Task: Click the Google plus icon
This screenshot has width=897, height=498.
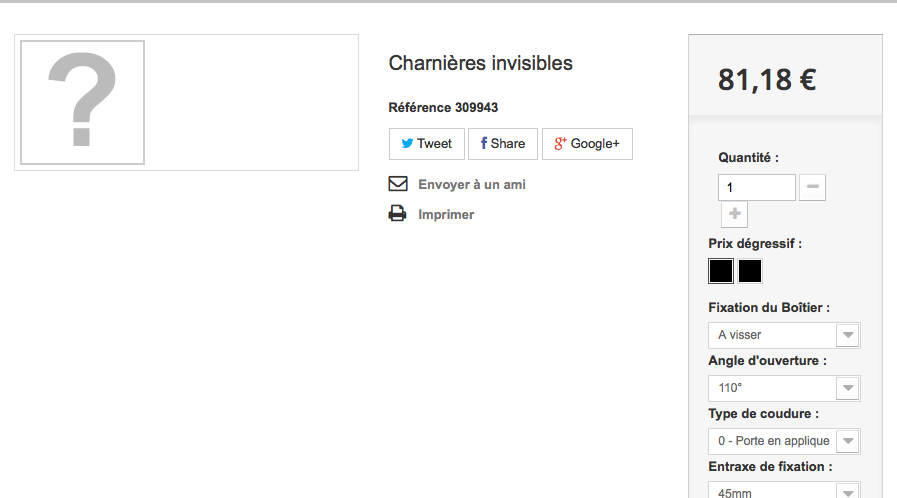Action: pyautogui.click(x=560, y=144)
